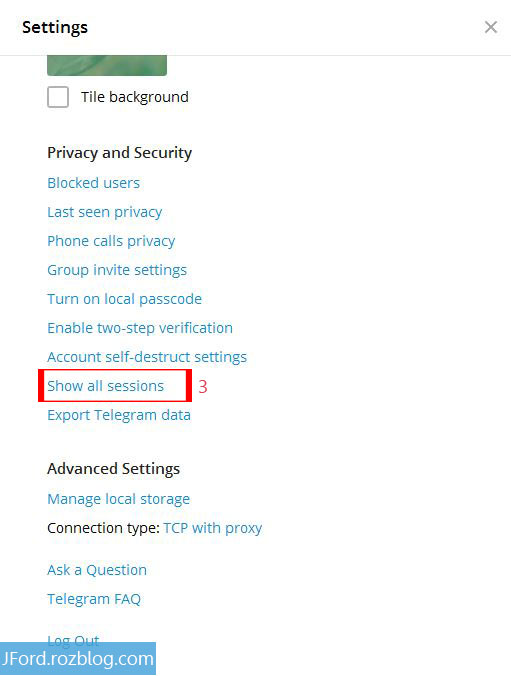Open Manage local storage
Viewport: 511px width, 676px height.
(x=119, y=499)
